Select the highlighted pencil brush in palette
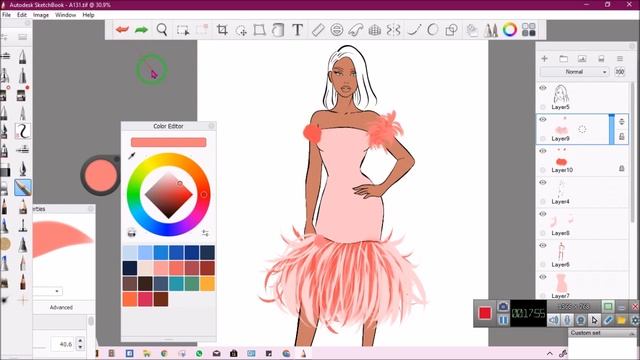 tap(23, 188)
